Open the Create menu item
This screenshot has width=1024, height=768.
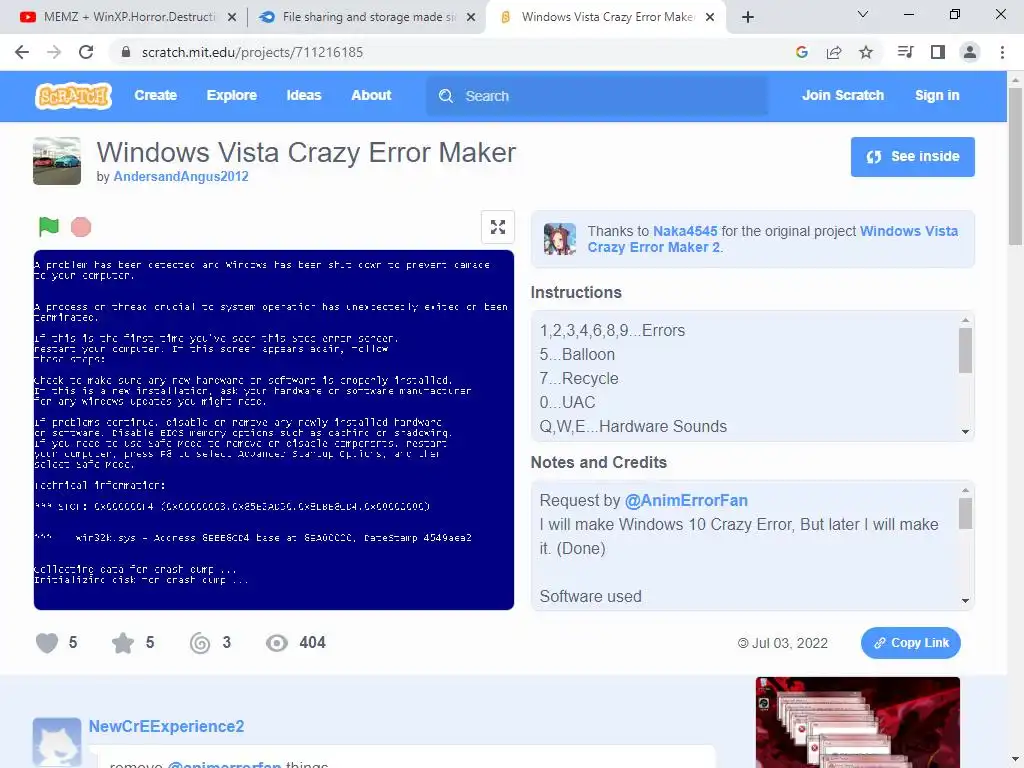(155, 95)
